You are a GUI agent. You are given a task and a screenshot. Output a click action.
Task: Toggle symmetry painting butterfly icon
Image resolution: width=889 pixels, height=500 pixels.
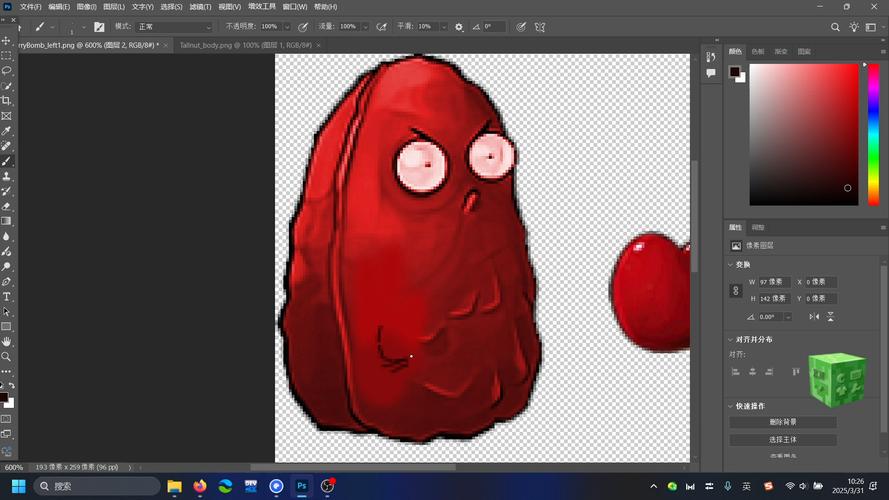click(x=540, y=27)
